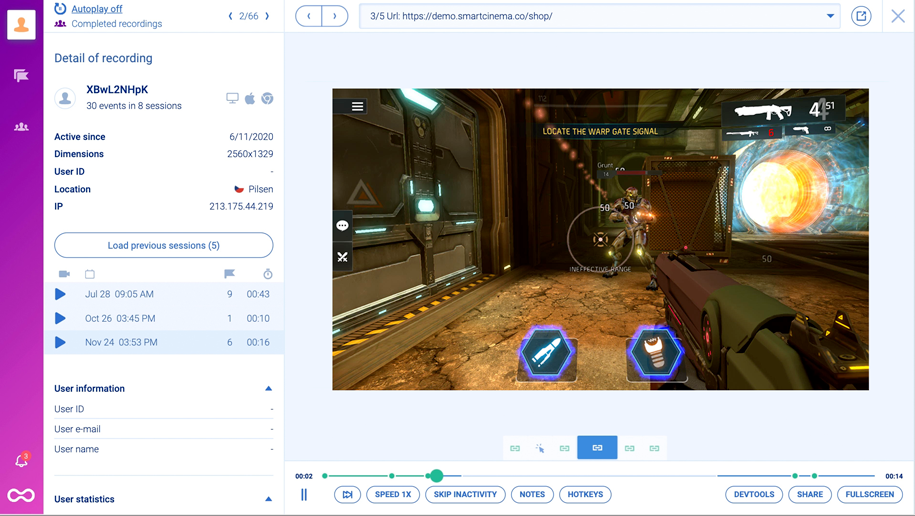The width and height of the screenshot is (915, 516).
Task: Click the IP value 213.175.44.219
Action: [241, 206]
